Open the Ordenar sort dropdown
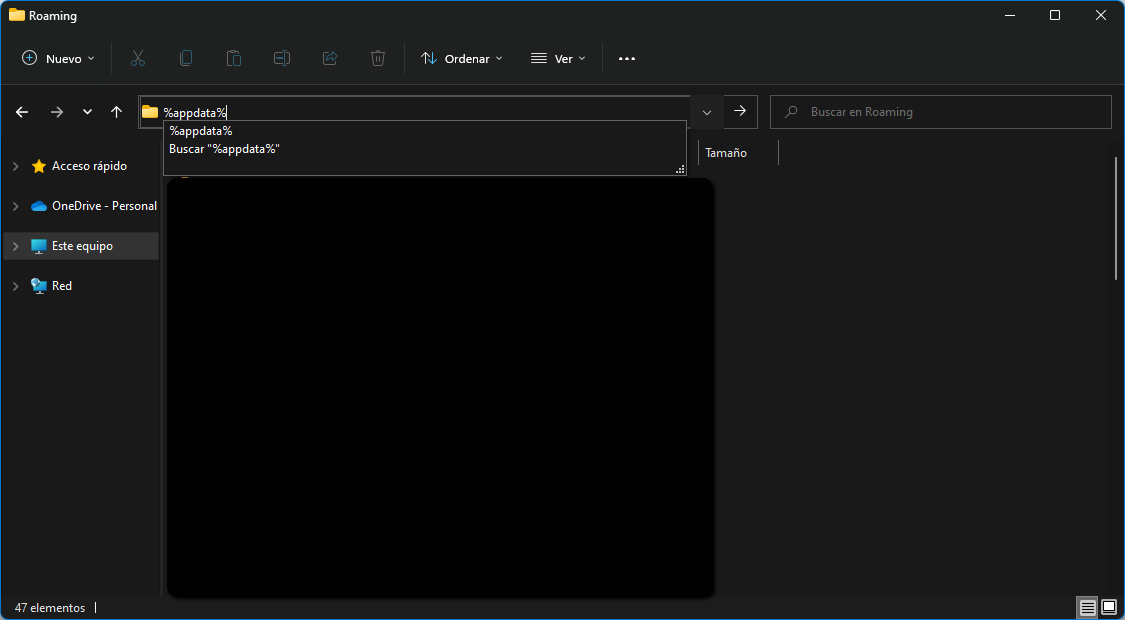 click(x=461, y=59)
